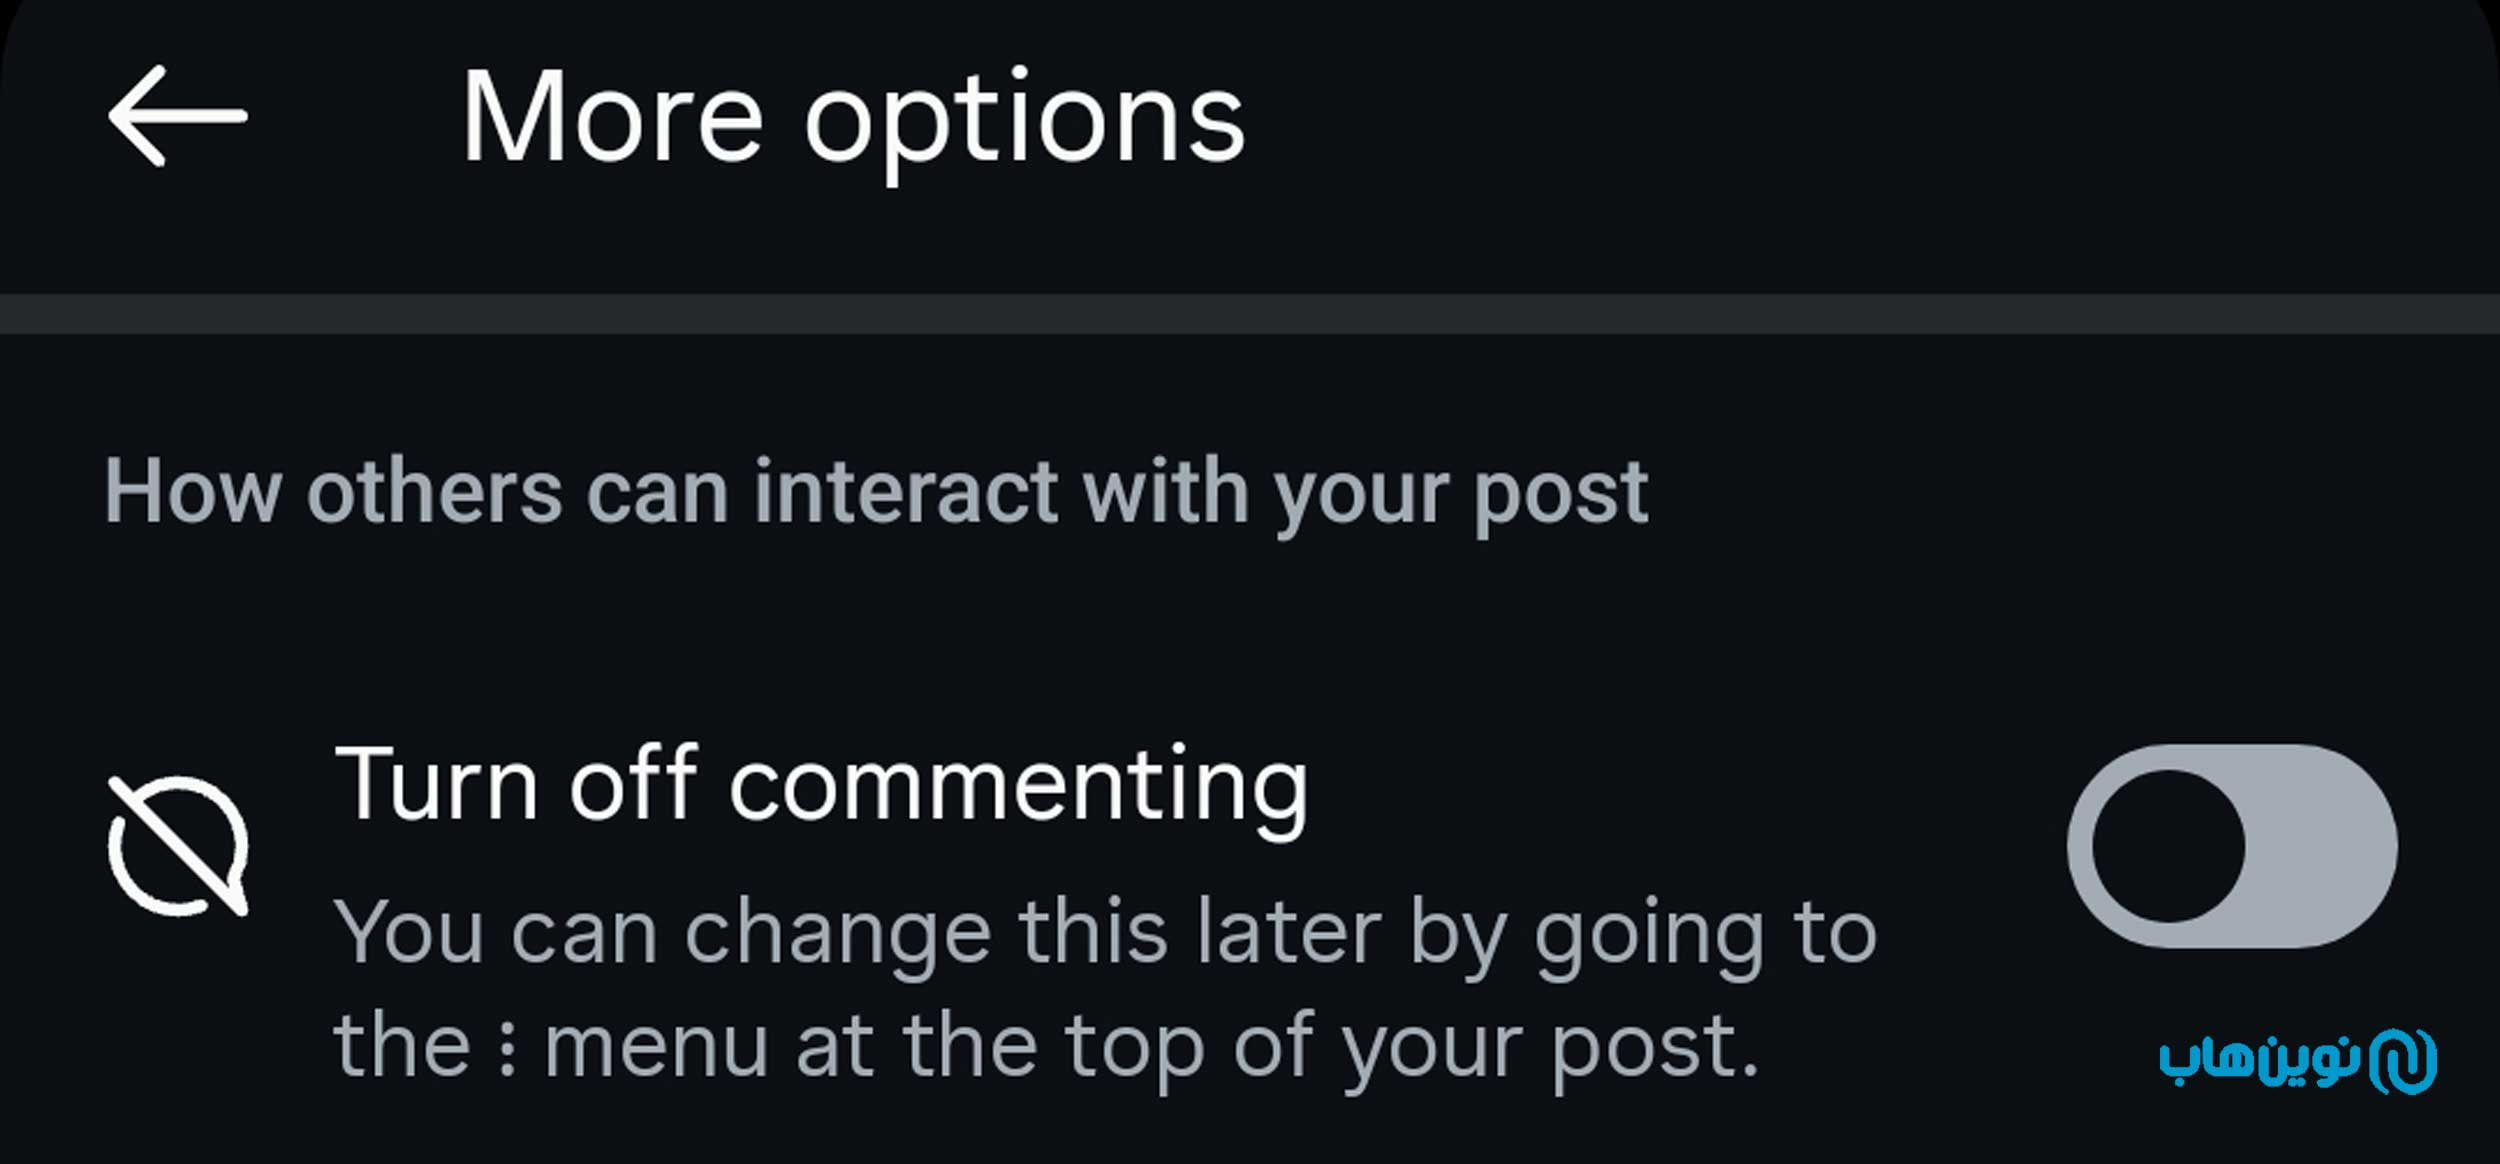This screenshot has height=1164, width=2500.
Task: Click the words "How others" in the section header
Action: pos(334,492)
